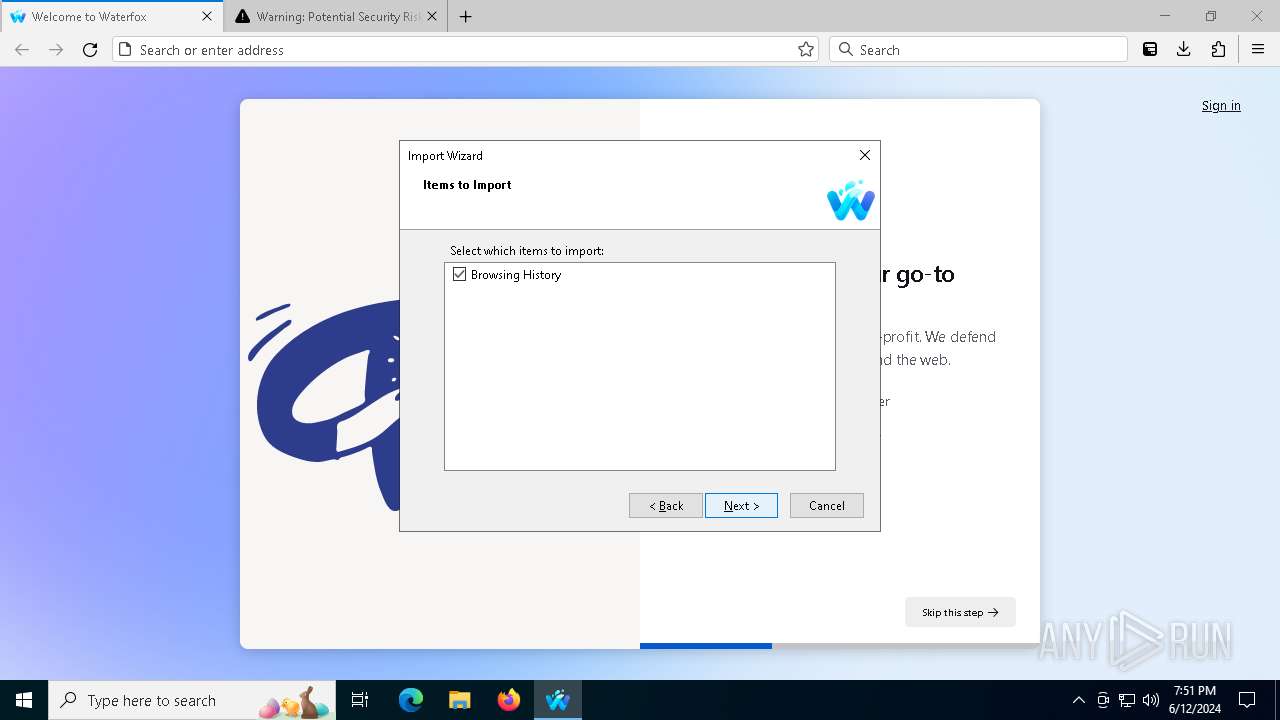Open the Windows Start menu

click(24, 700)
